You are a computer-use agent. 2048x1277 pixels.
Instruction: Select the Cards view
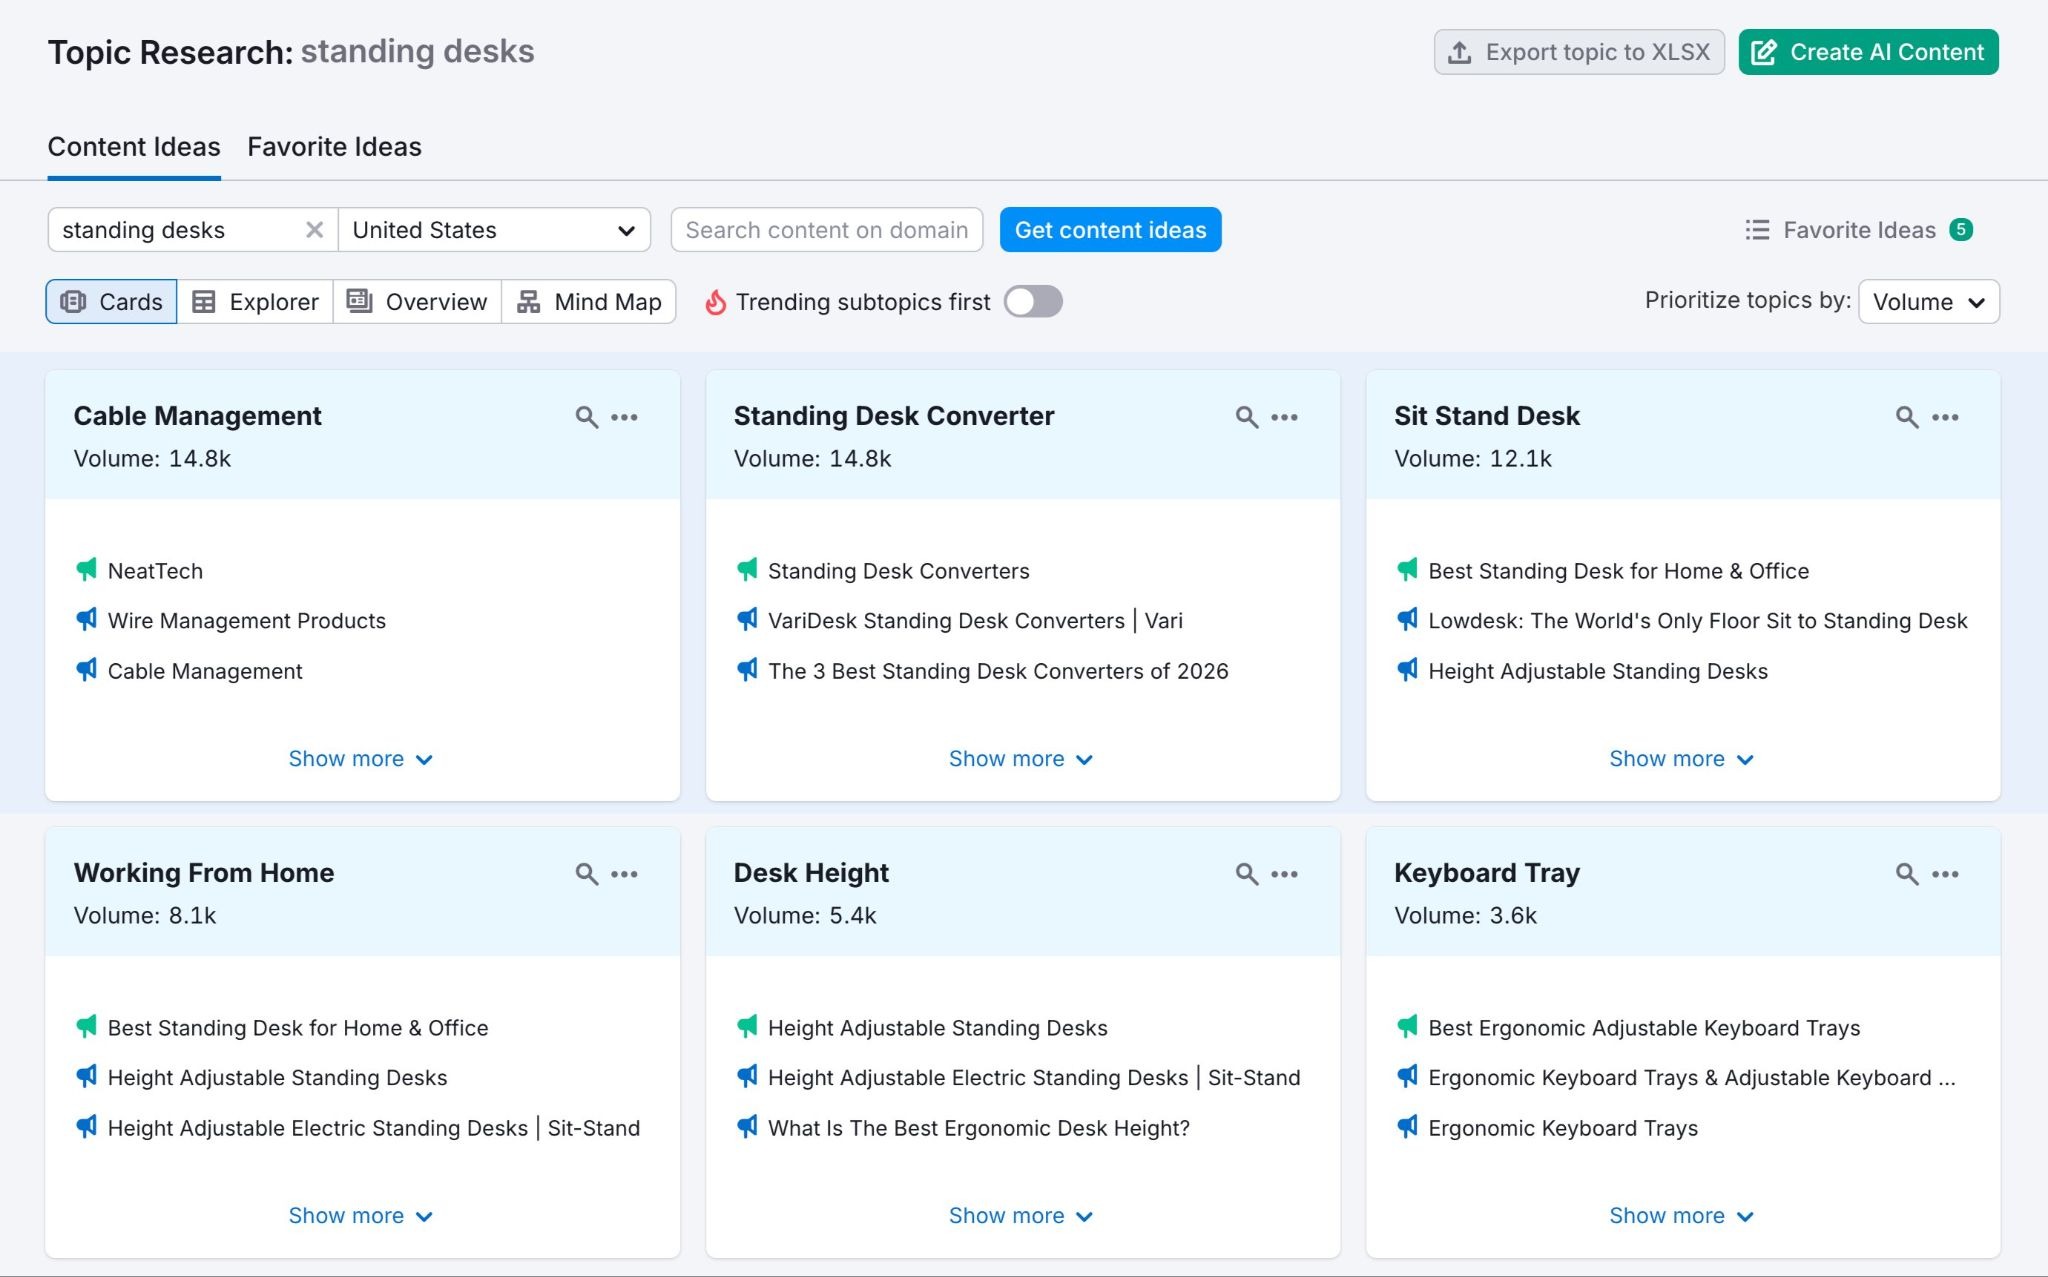[111, 302]
